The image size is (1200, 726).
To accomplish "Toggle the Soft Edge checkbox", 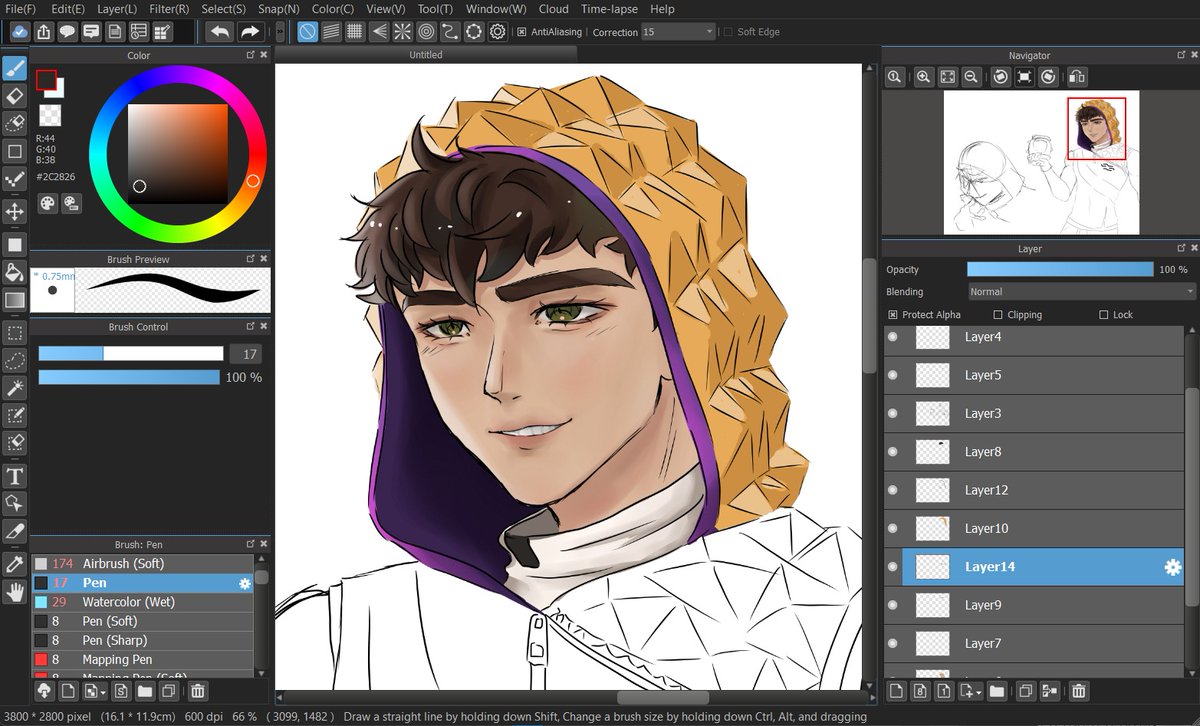I will click(728, 32).
